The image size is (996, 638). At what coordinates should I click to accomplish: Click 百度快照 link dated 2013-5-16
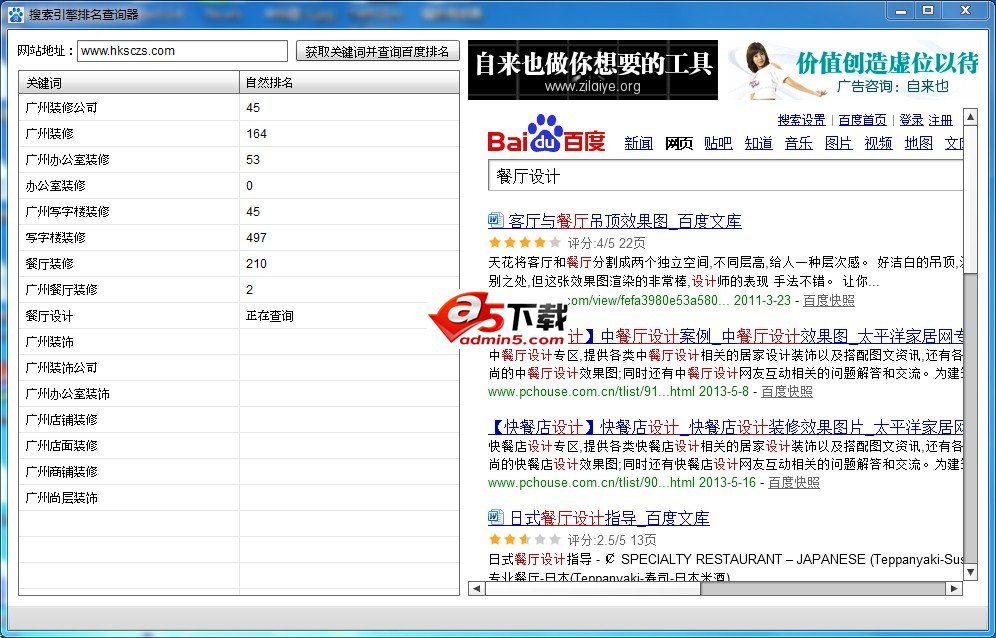coord(794,482)
